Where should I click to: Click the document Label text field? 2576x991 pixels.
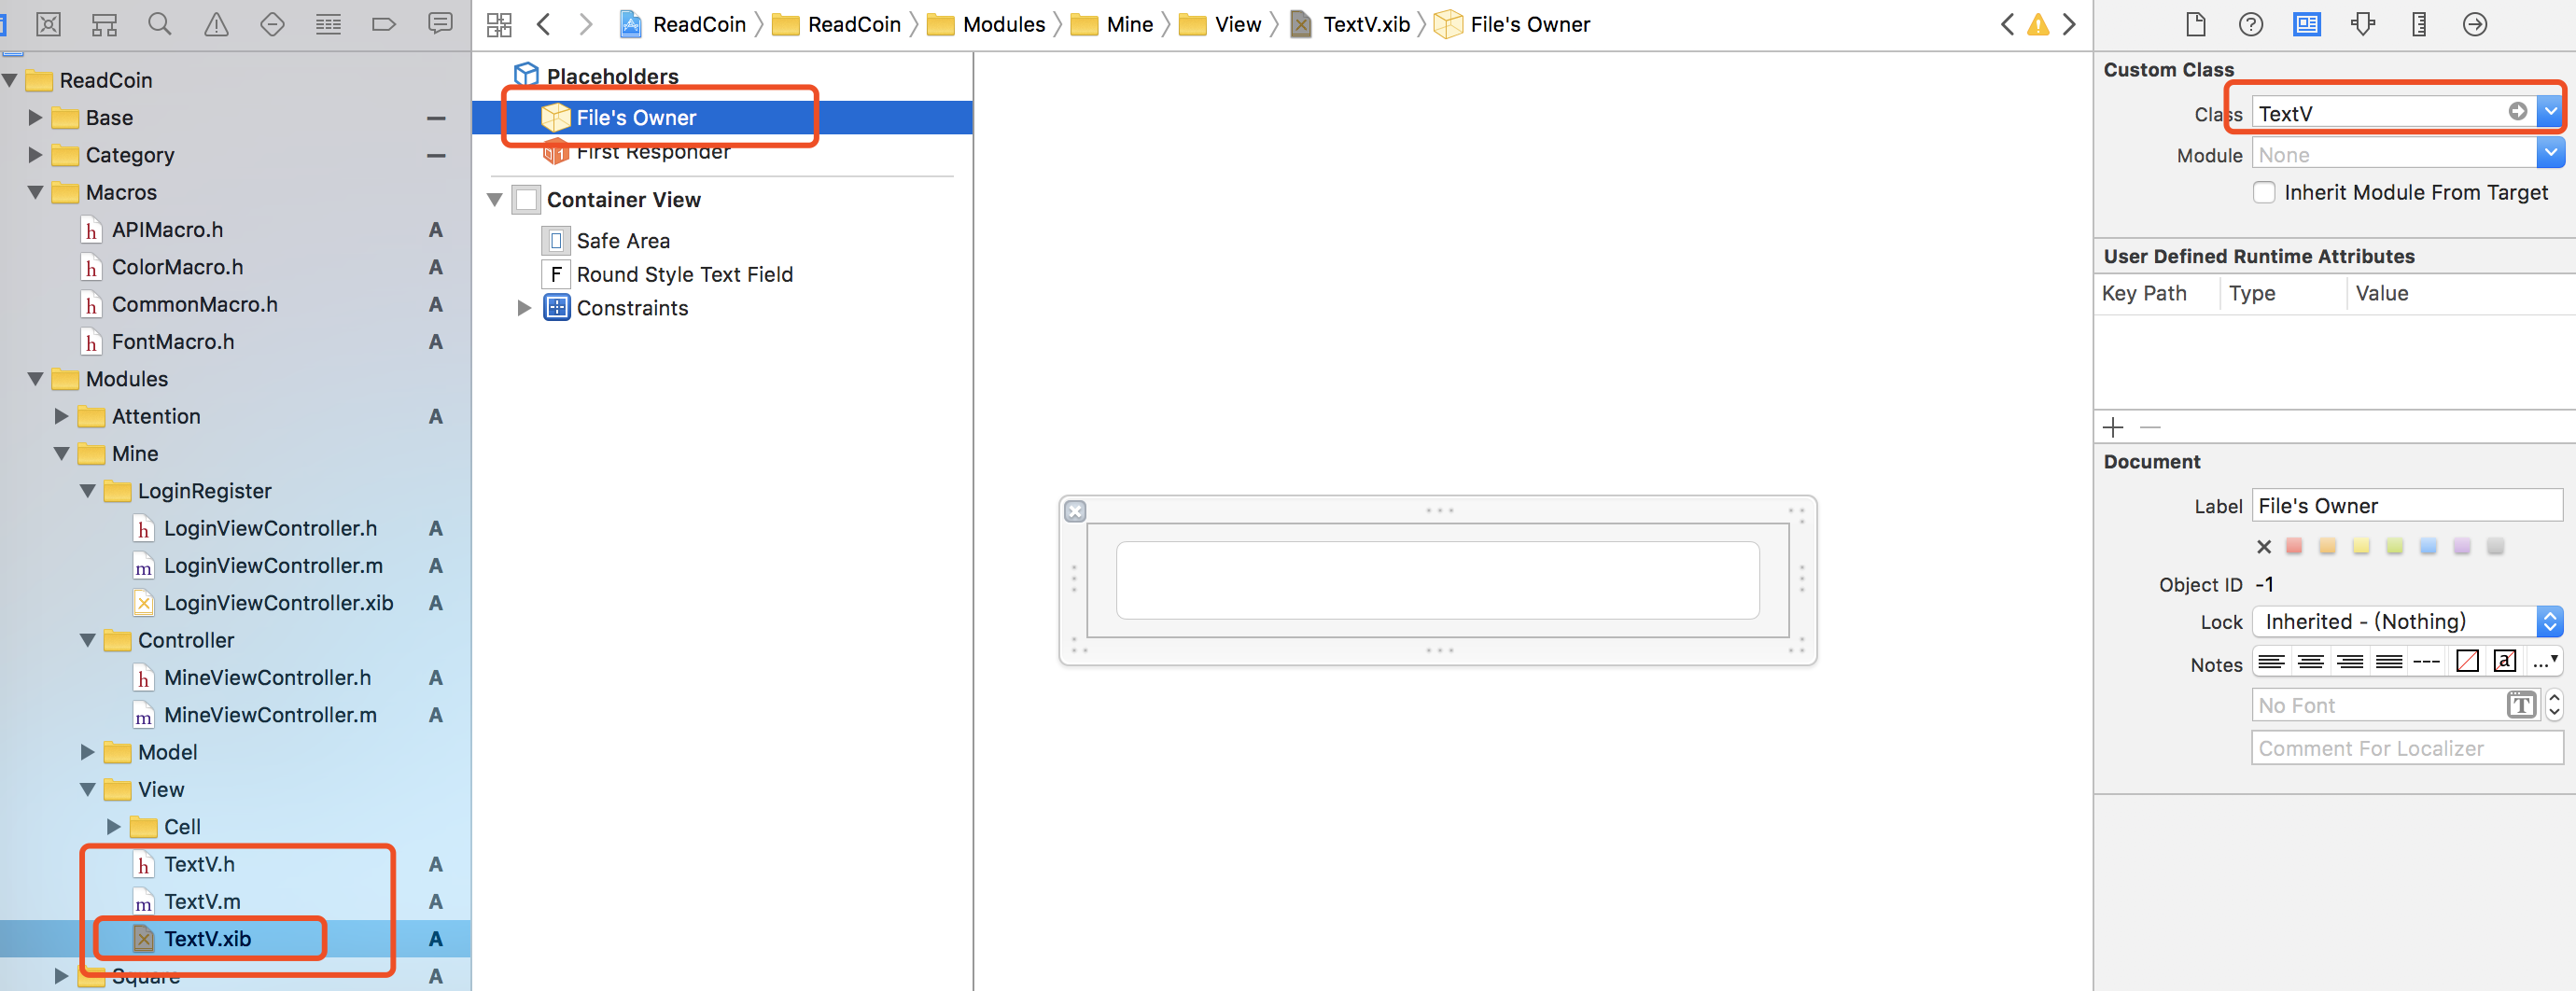[2407, 506]
